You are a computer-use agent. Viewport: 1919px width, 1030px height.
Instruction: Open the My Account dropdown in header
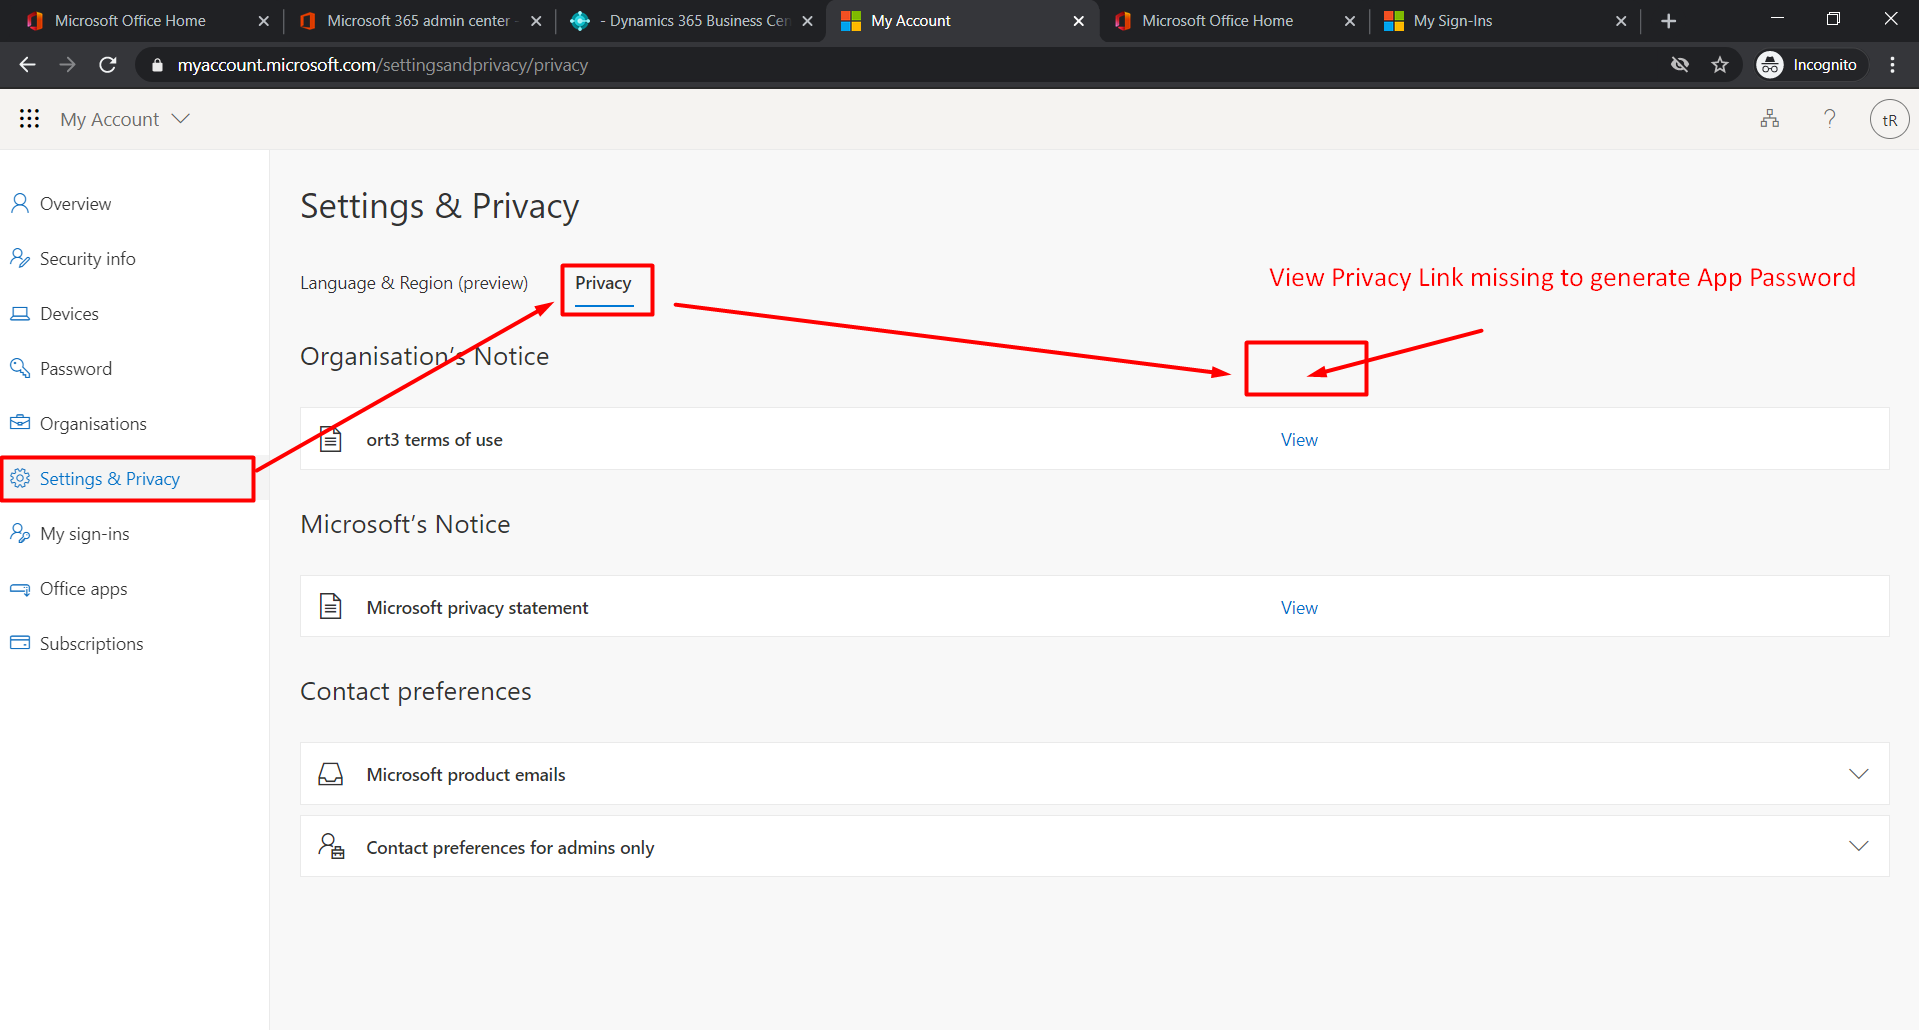(x=125, y=119)
